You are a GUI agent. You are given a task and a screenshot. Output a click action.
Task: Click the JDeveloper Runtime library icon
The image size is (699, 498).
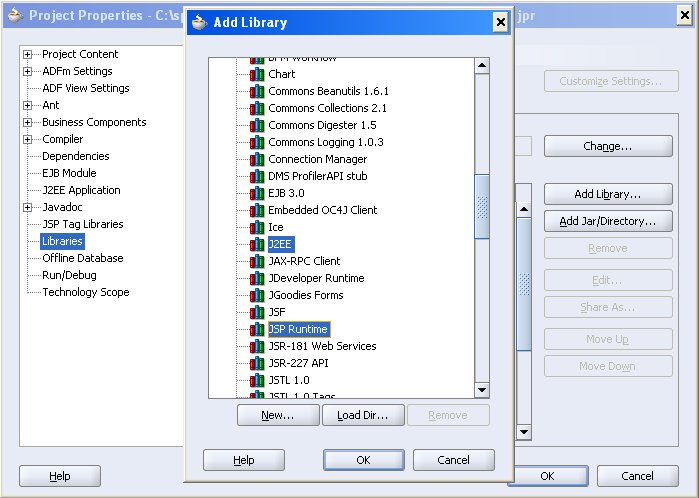(257, 278)
